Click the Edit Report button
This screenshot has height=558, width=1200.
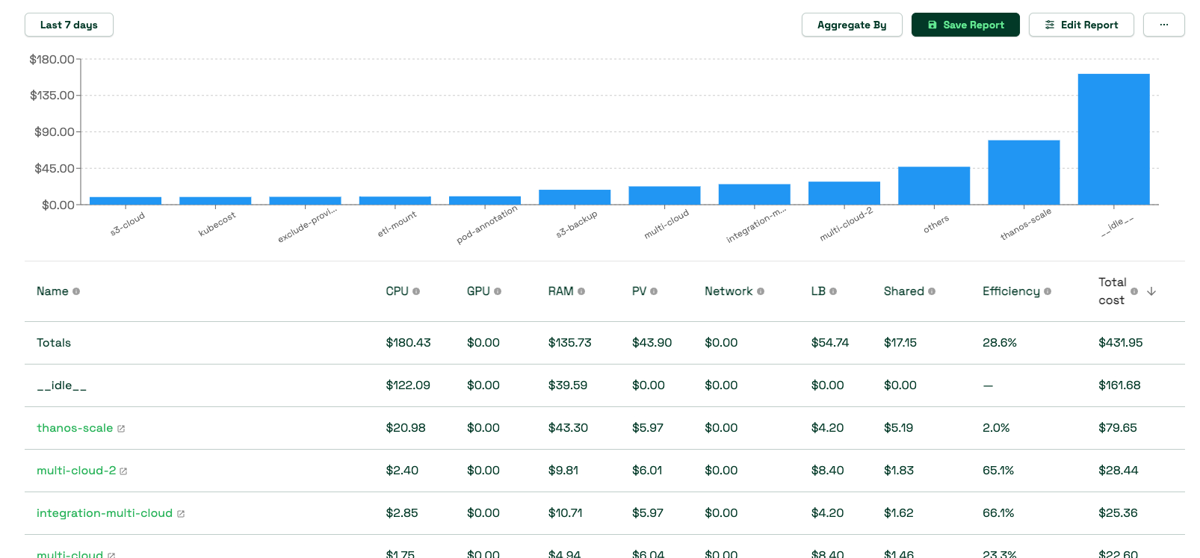1081,25
